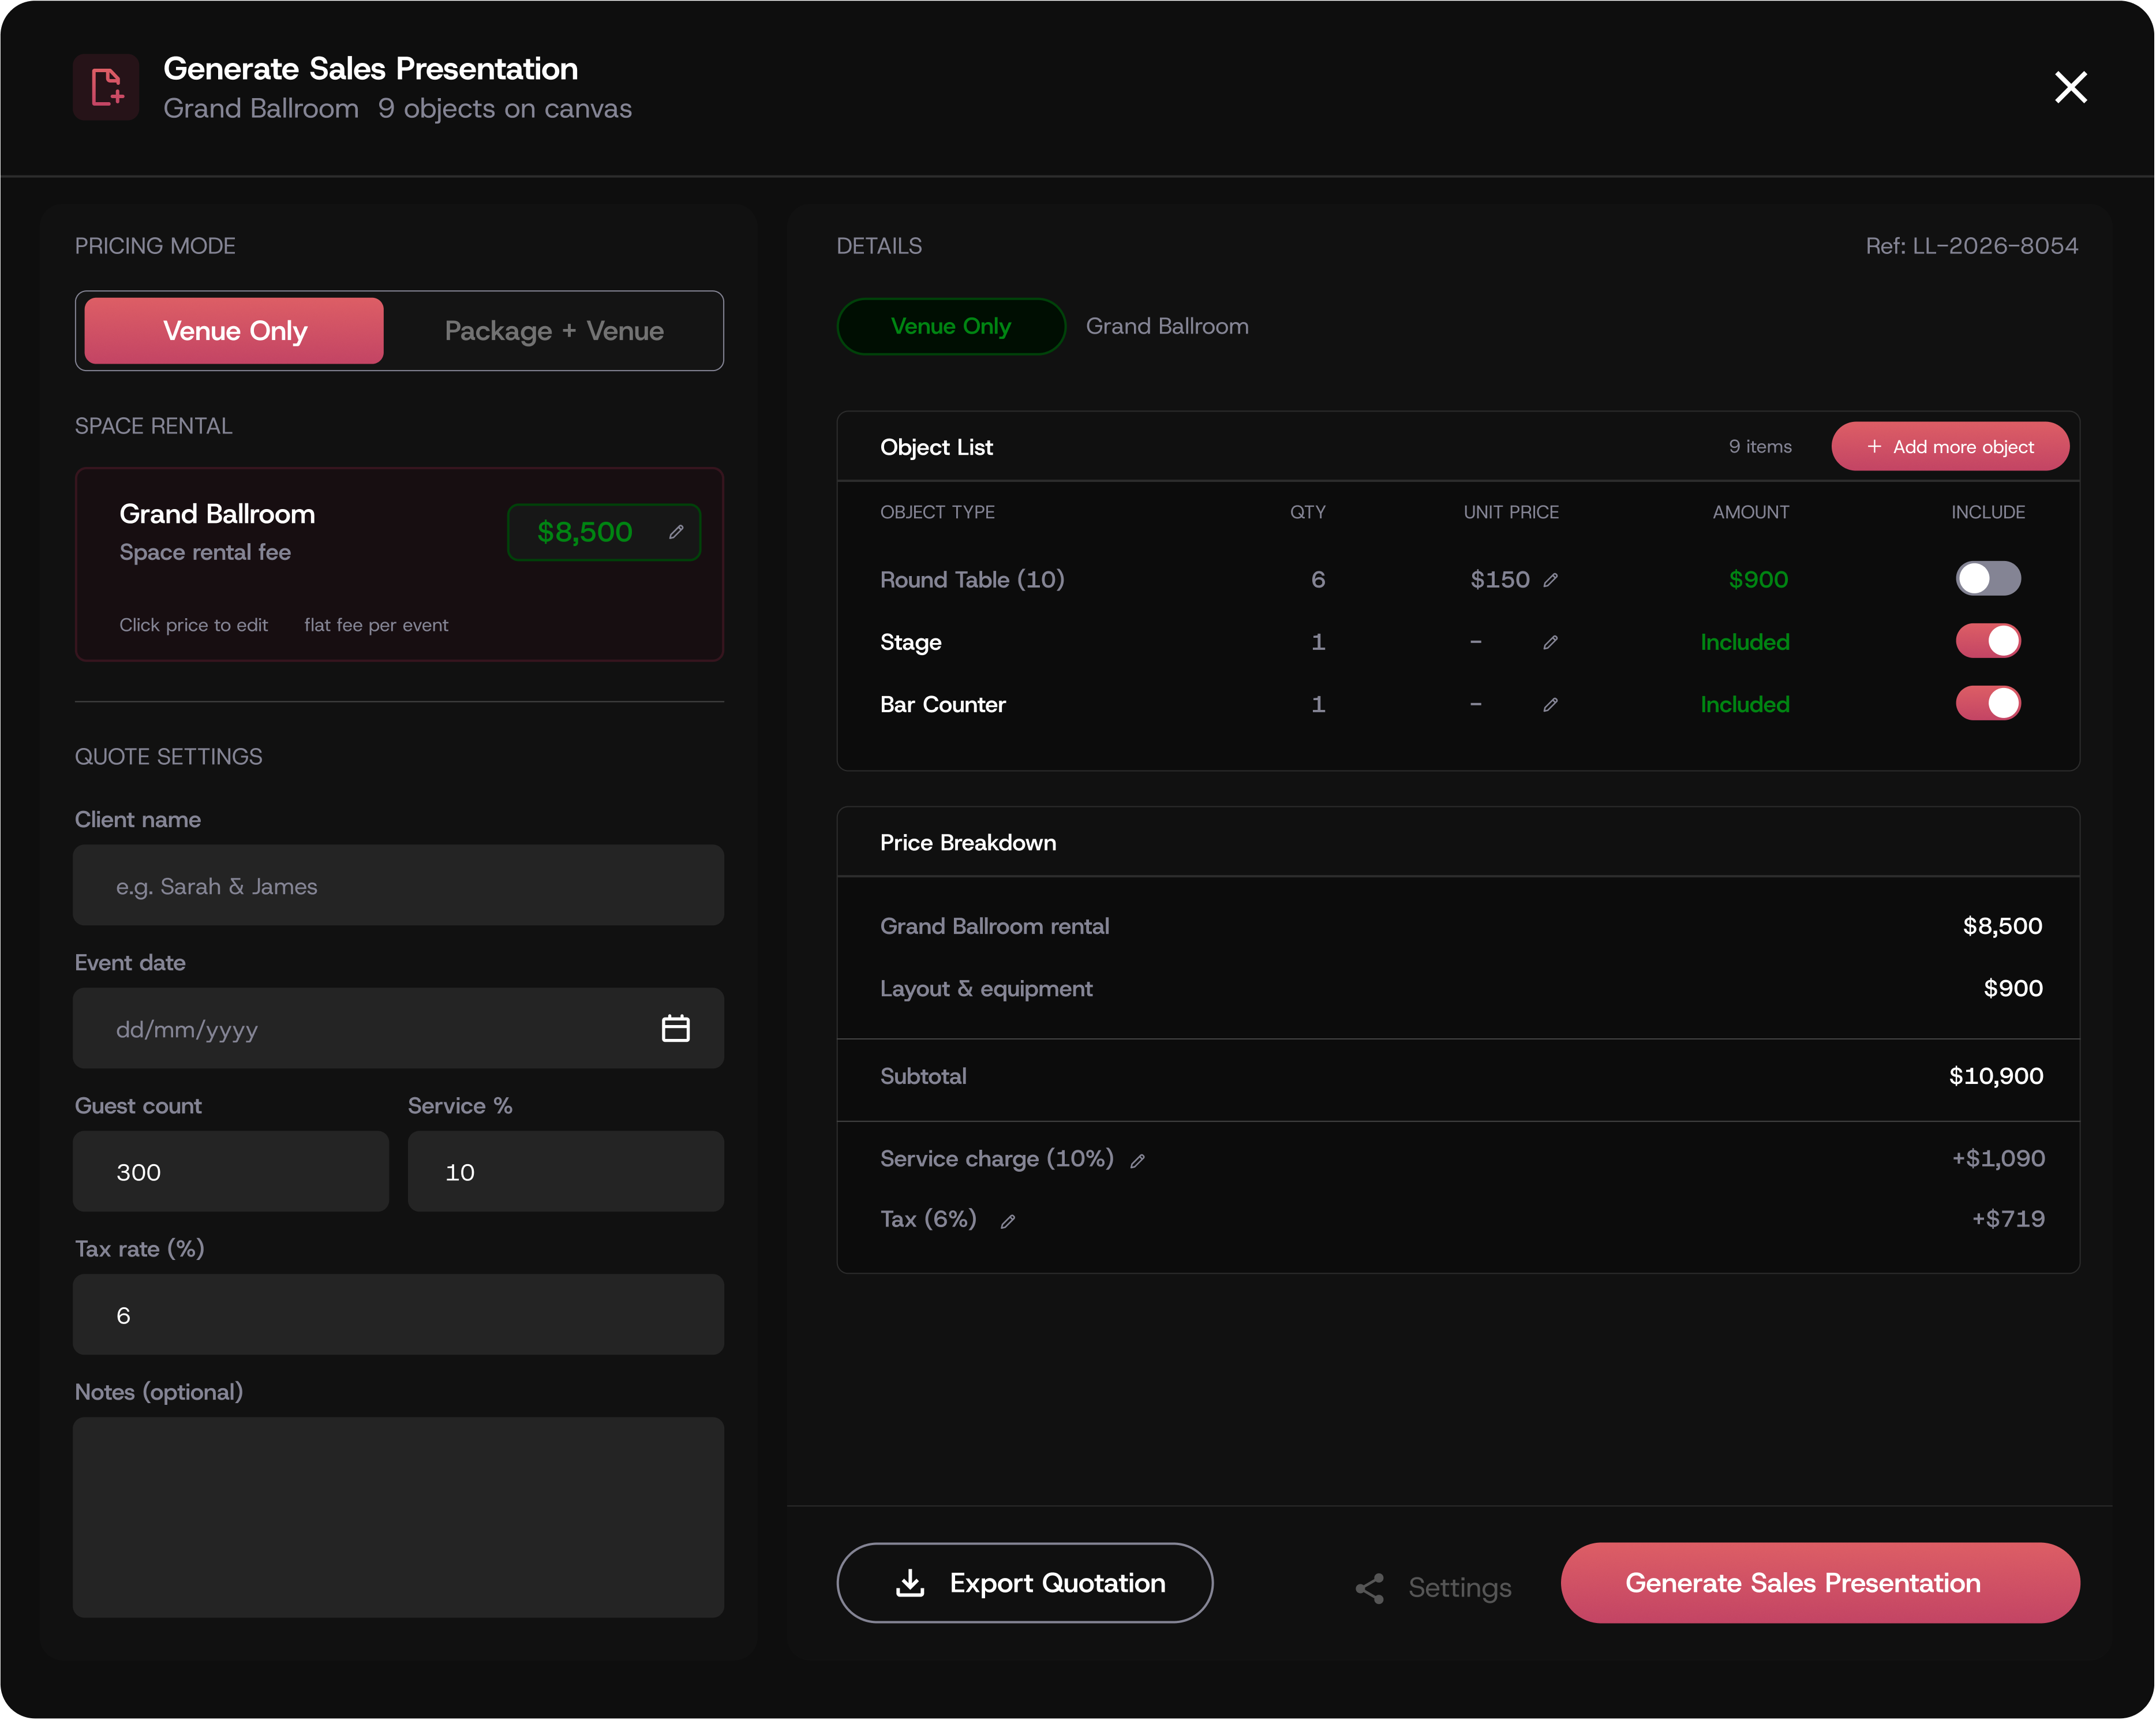Click Generate Sales Presentation button
2156x1720 pixels.
(x=1820, y=1583)
